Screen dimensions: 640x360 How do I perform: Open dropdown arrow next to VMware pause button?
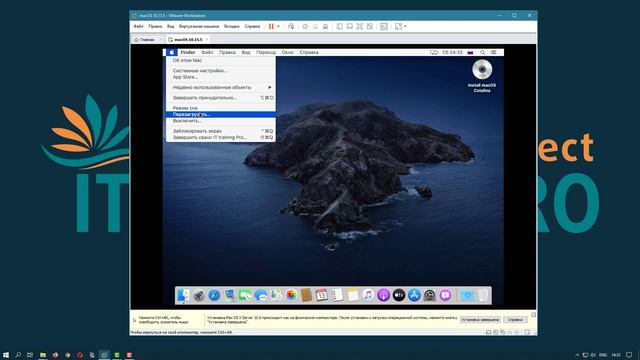(278, 26)
